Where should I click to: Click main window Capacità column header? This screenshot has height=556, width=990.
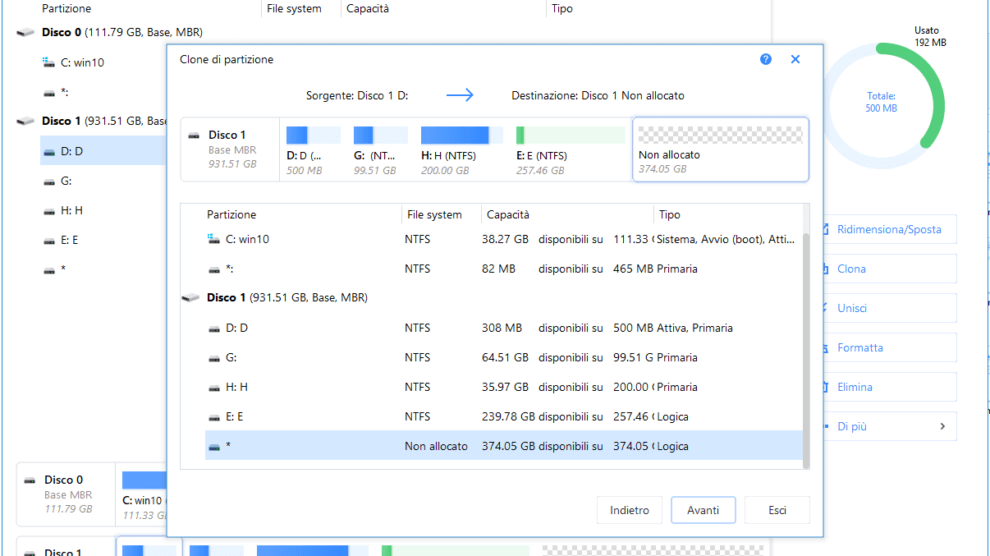coord(367,9)
